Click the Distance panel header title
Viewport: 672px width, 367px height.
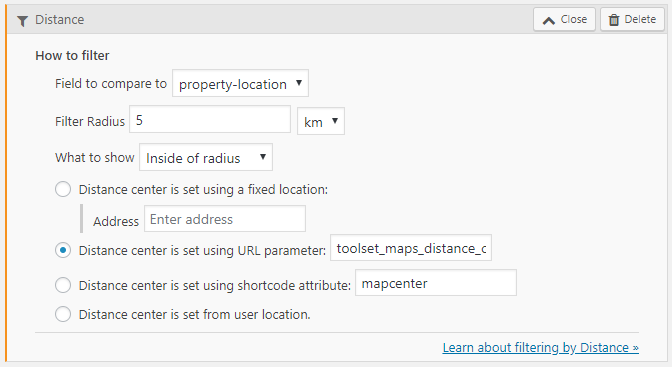(x=60, y=20)
